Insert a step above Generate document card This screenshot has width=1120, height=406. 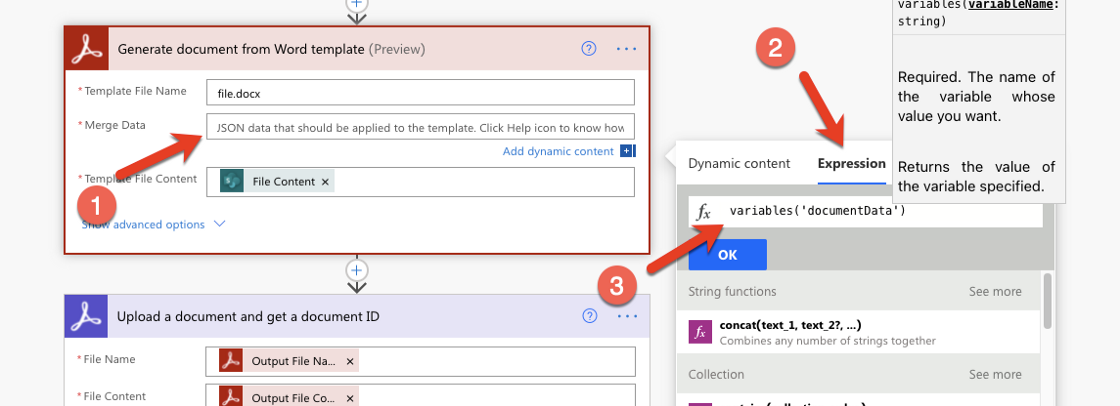pyautogui.click(x=356, y=4)
